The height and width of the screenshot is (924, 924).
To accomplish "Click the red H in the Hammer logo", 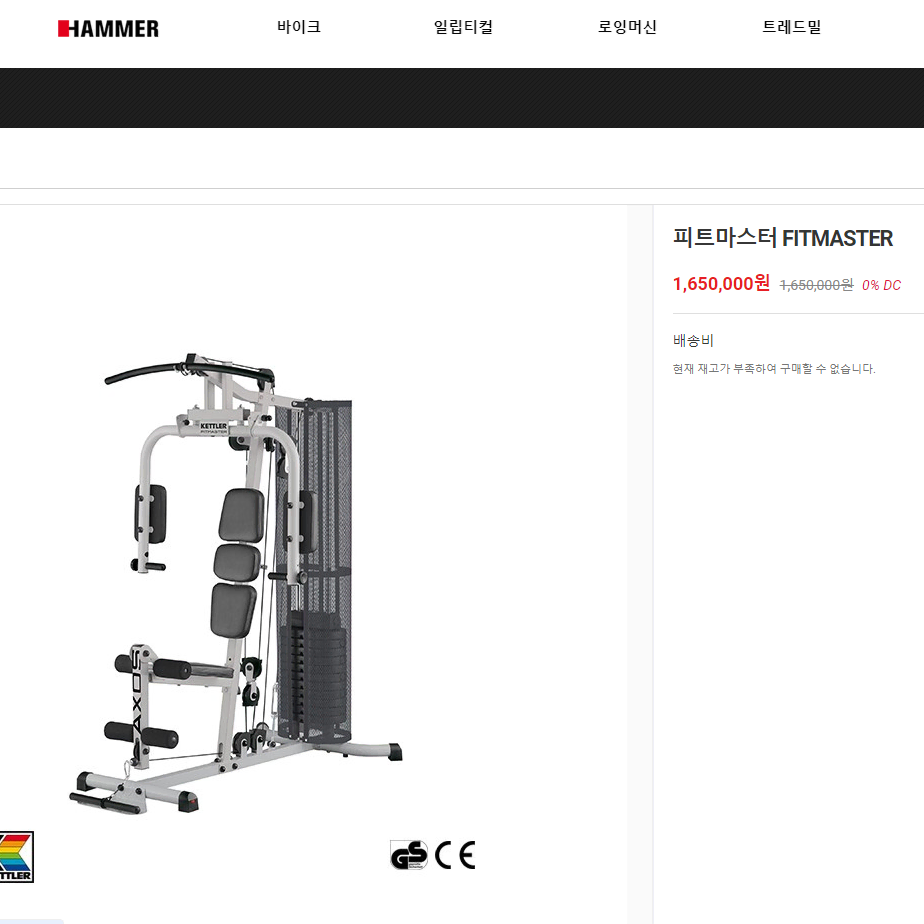I will pos(64,28).
